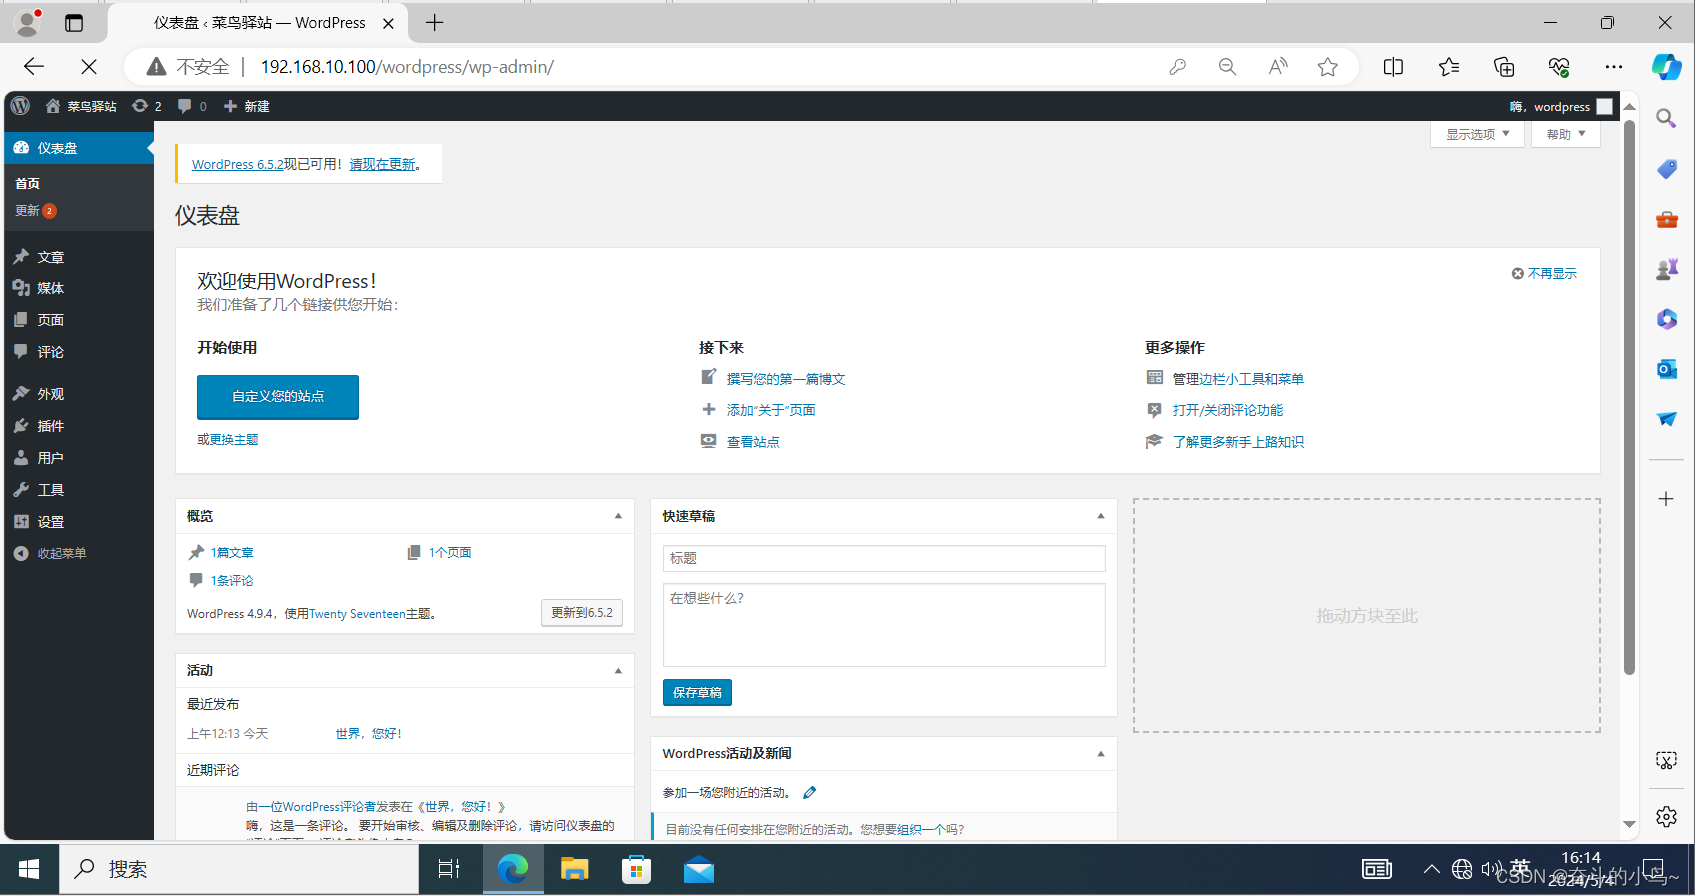Click the taskbar search box
The height and width of the screenshot is (896, 1695).
click(239, 870)
